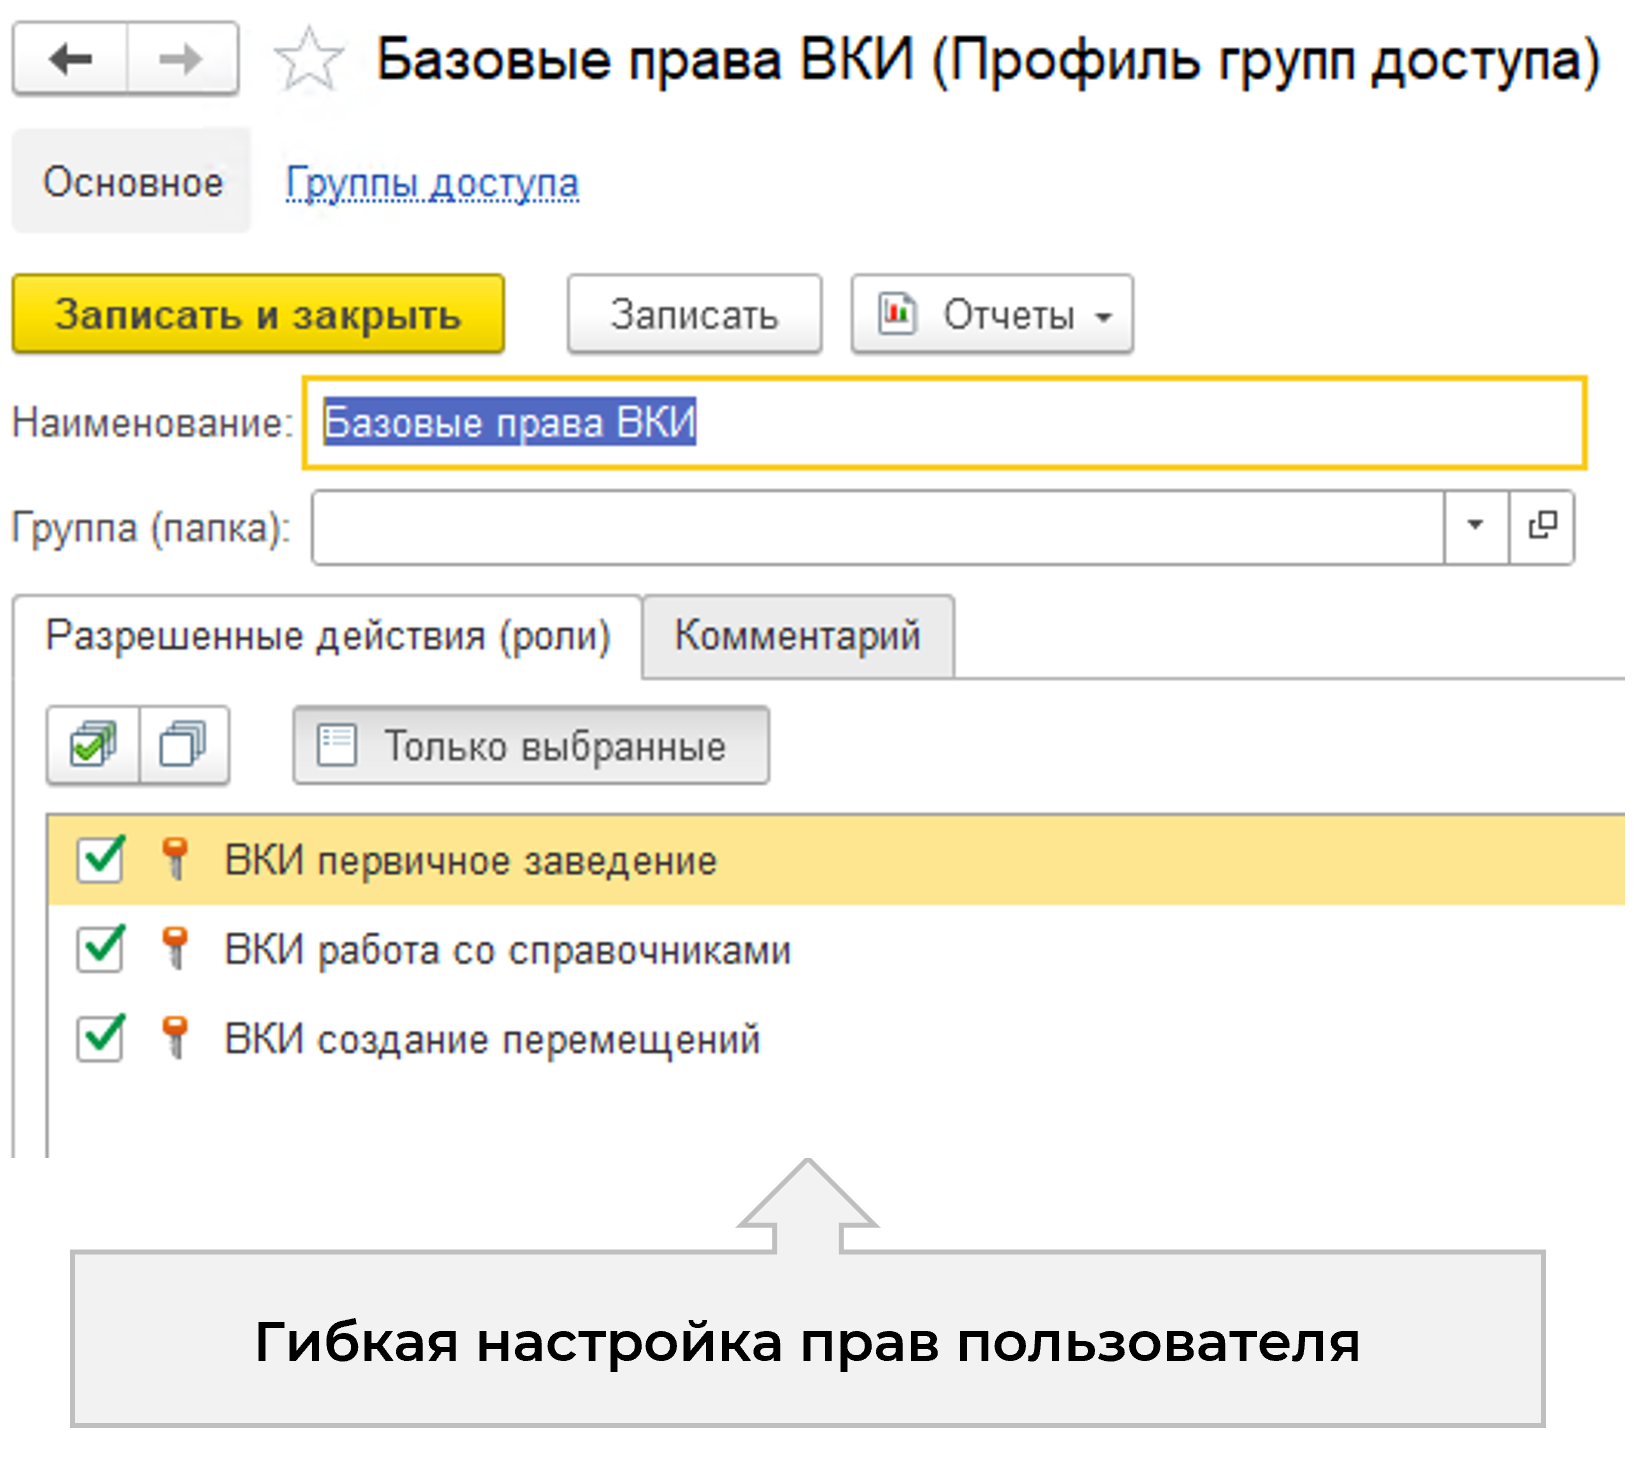
Task: Open the Группы доступа link
Action: coord(432,183)
